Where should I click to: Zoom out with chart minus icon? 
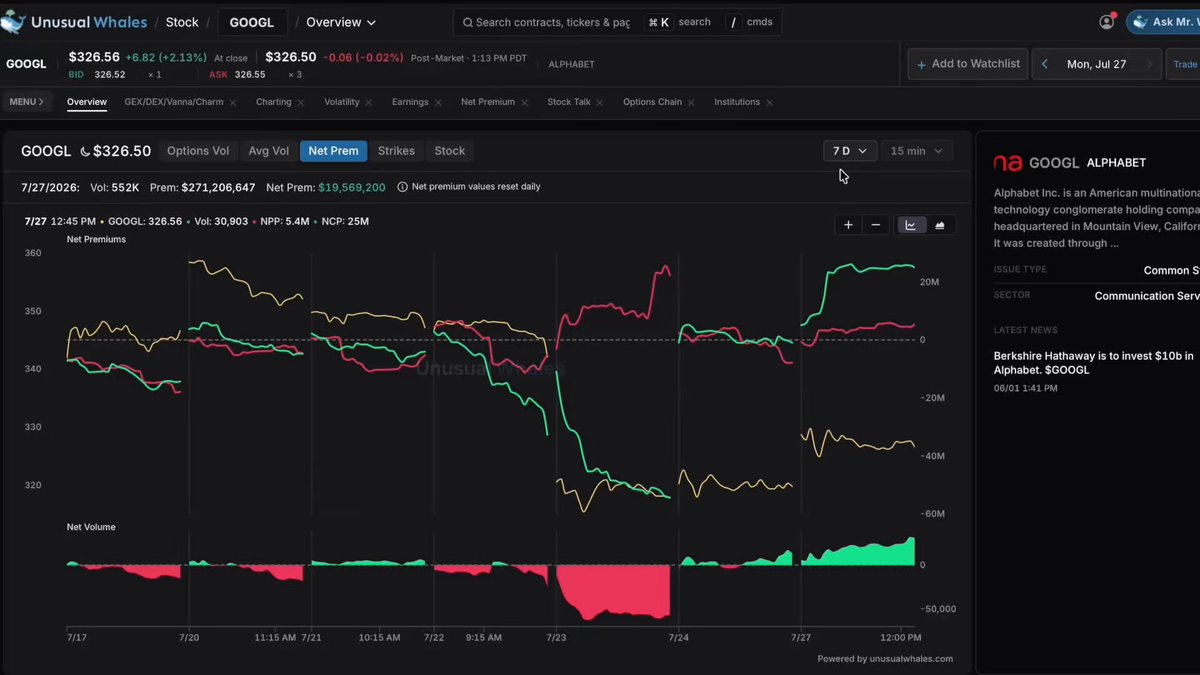tap(876, 225)
